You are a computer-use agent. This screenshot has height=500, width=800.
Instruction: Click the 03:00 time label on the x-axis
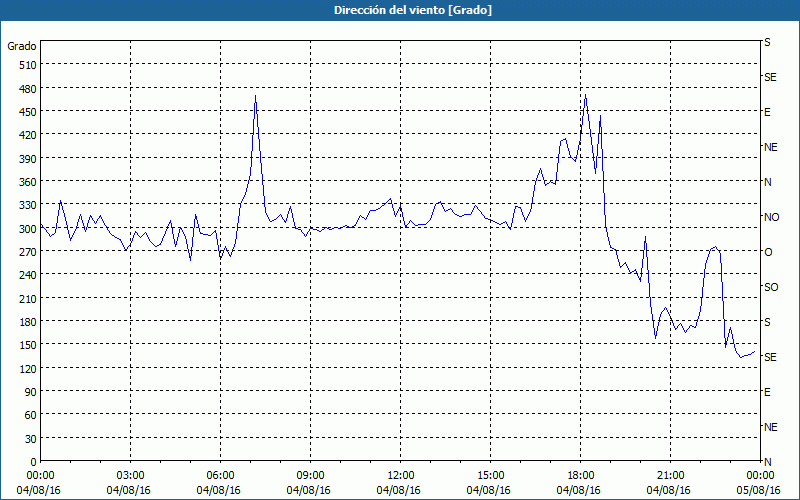click(x=131, y=476)
